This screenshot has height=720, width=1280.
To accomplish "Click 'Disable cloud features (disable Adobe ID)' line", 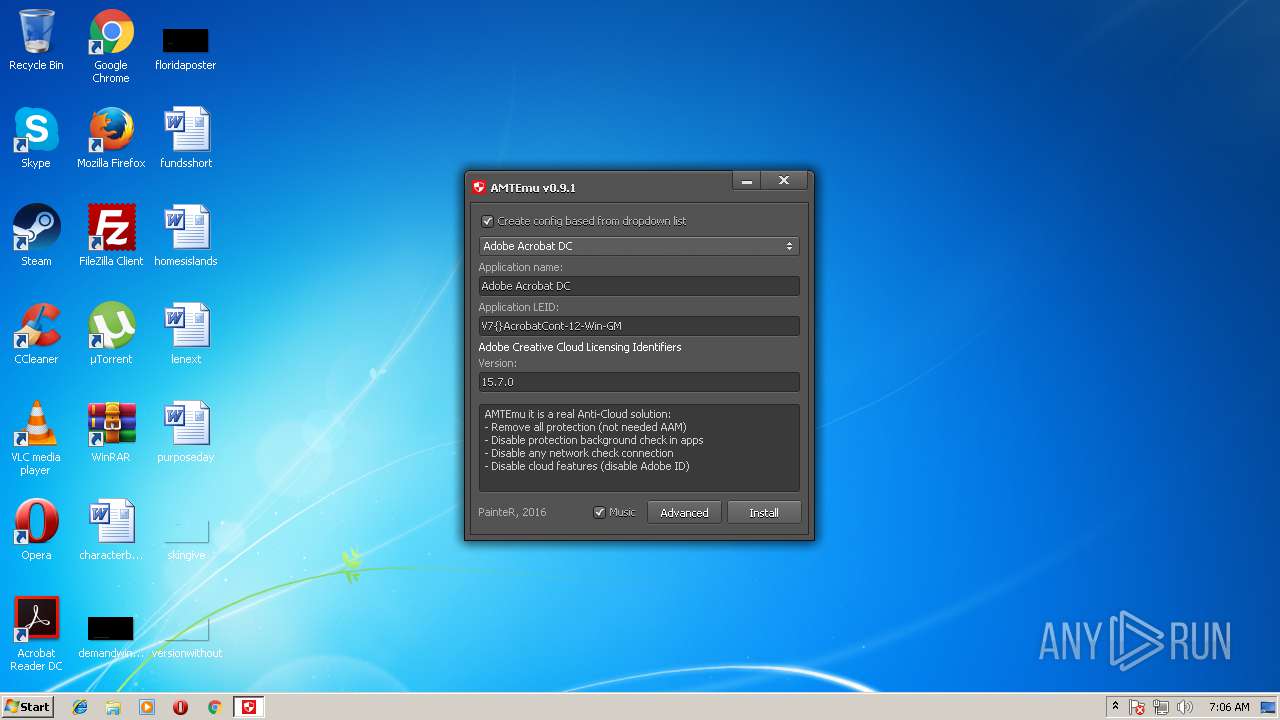I will pyautogui.click(x=587, y=466).
